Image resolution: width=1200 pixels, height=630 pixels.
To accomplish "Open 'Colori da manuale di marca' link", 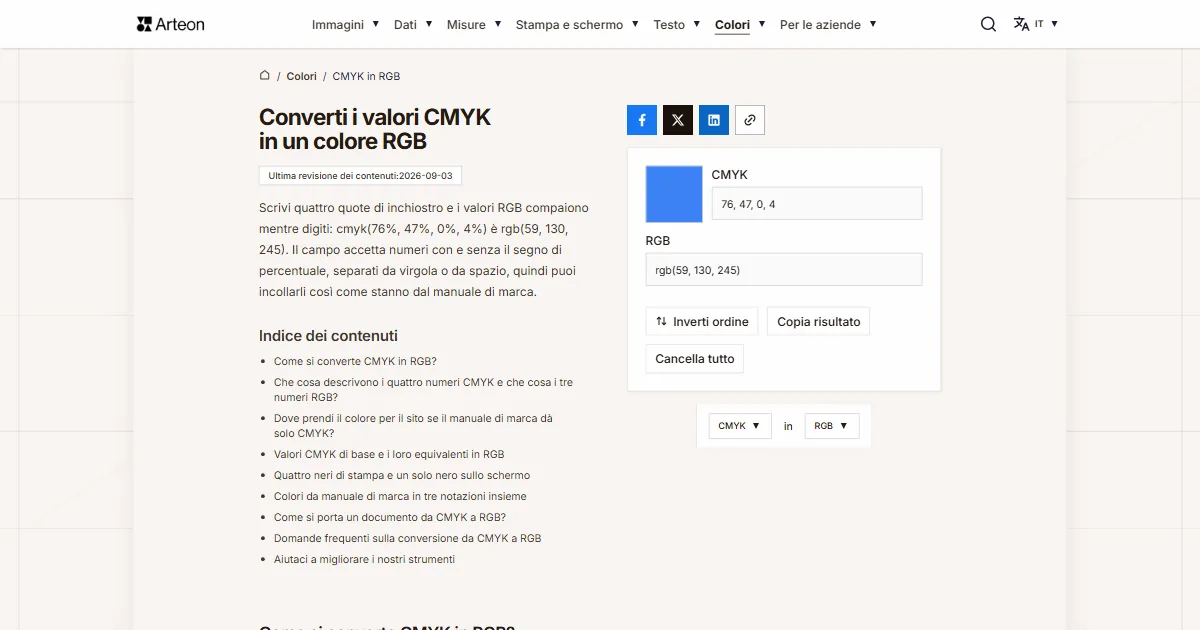I will [400, 496].
